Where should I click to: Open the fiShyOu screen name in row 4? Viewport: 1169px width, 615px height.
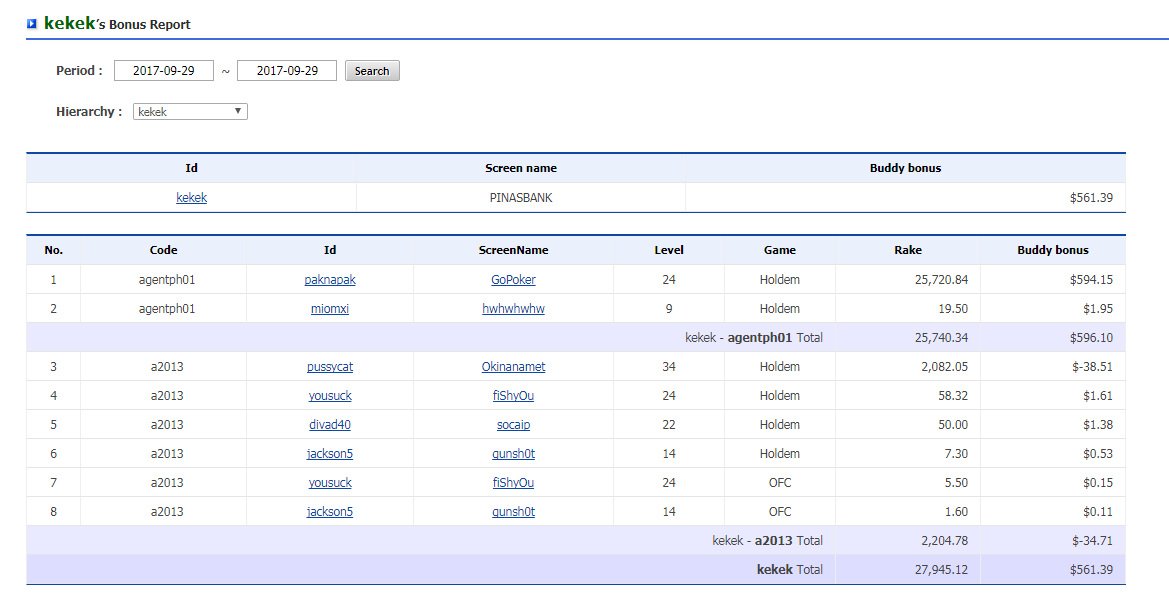[x=513, y=396]
